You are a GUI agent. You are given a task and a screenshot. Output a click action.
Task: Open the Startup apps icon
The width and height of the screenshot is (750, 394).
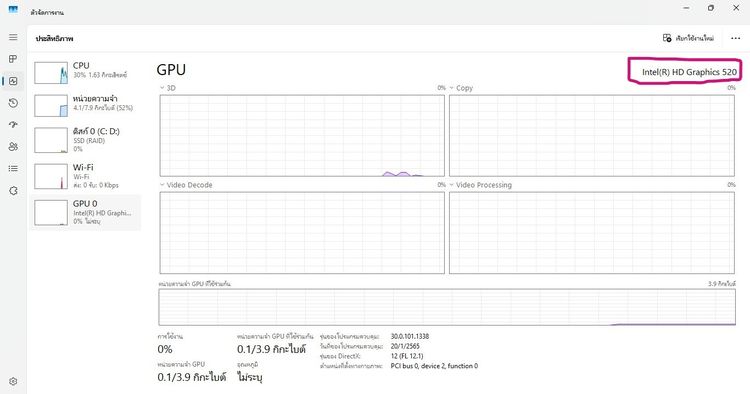click(x=13, y=124)
